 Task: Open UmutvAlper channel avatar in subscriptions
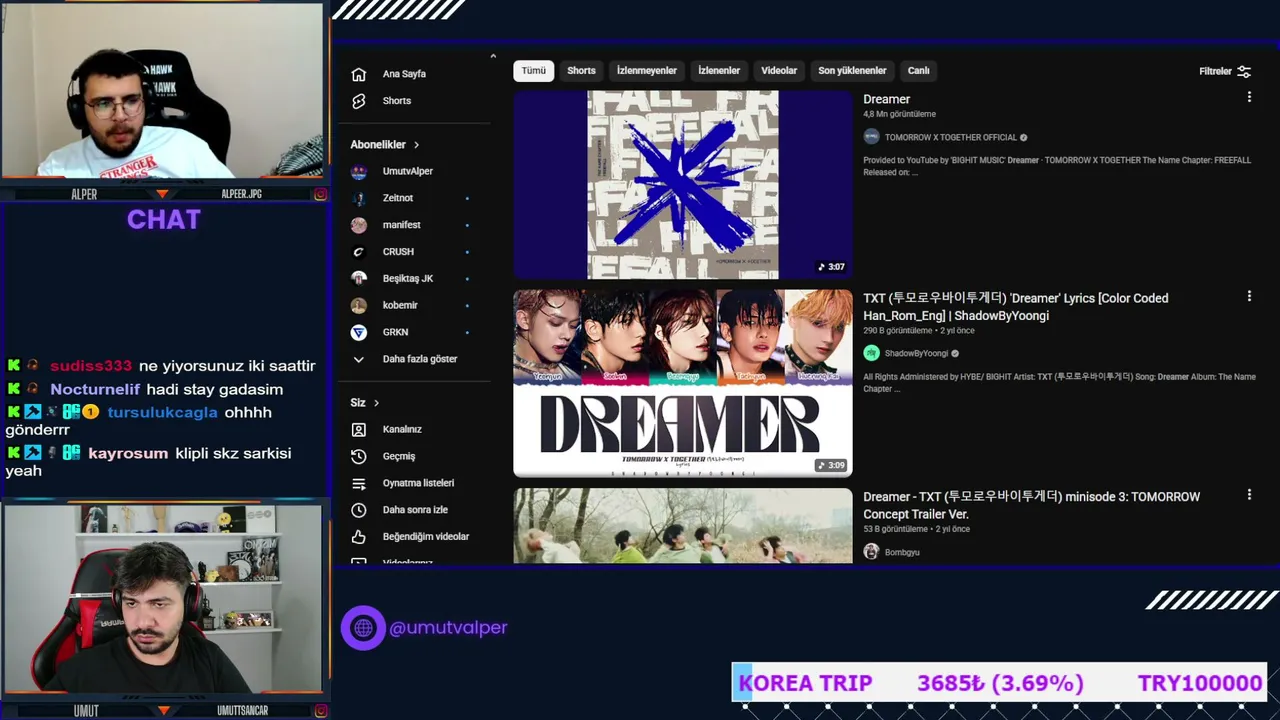(359, 171)
